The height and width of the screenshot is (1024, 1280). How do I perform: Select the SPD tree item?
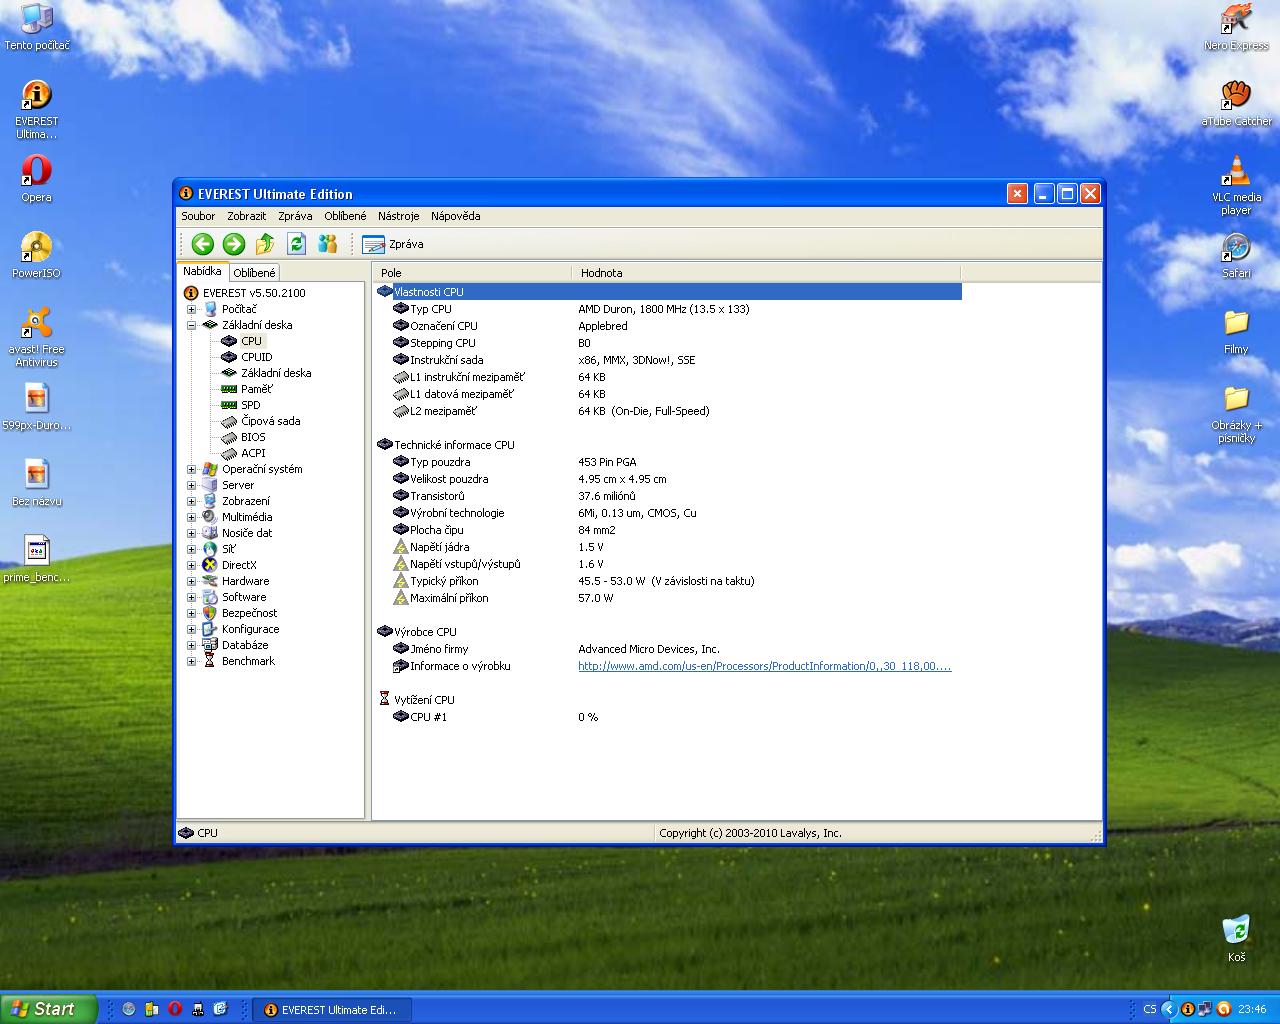250,405
